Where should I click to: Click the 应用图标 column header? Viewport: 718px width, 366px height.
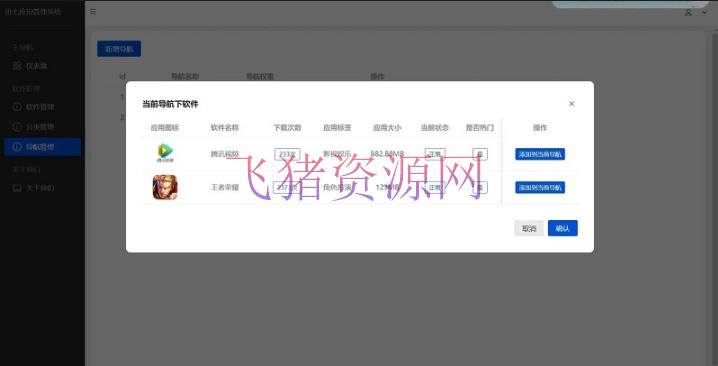coord(165,128)
